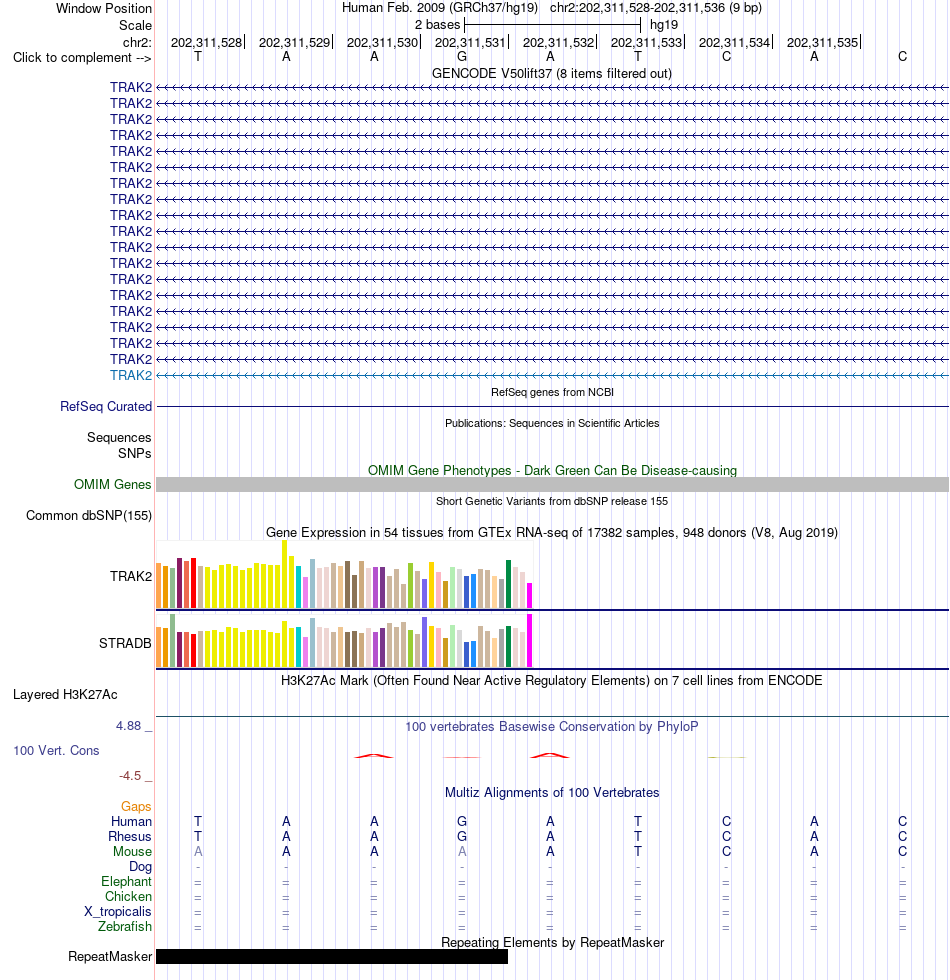Click position label 202,311,531
The width and height of the screenshot is (950, 980).
(470, 42)
